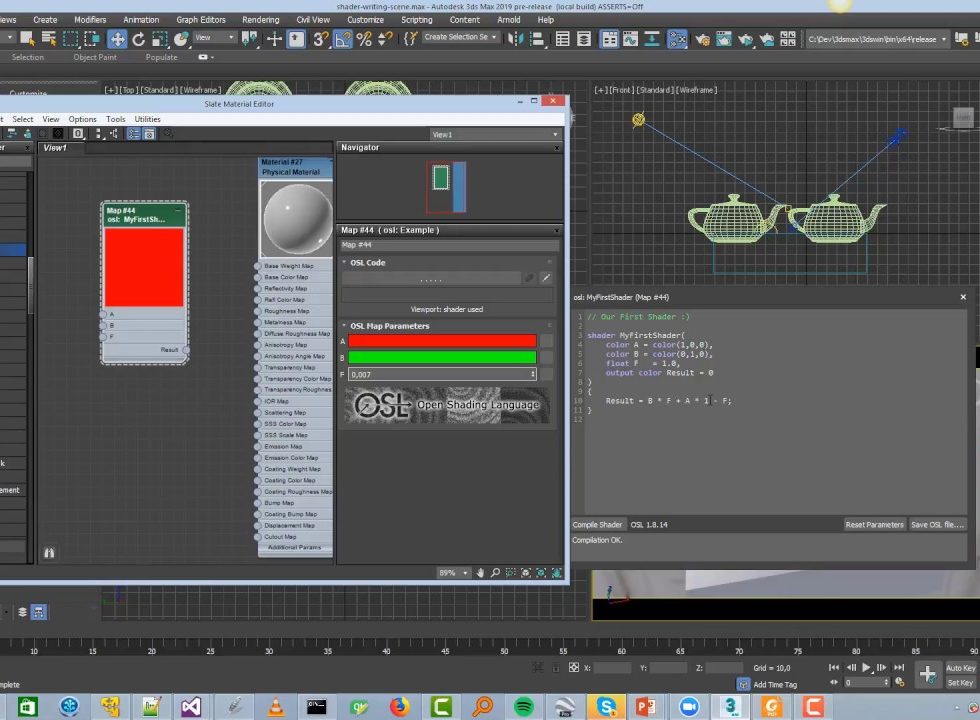Open Slate editor Utilities menu

[x=148, y=119]
